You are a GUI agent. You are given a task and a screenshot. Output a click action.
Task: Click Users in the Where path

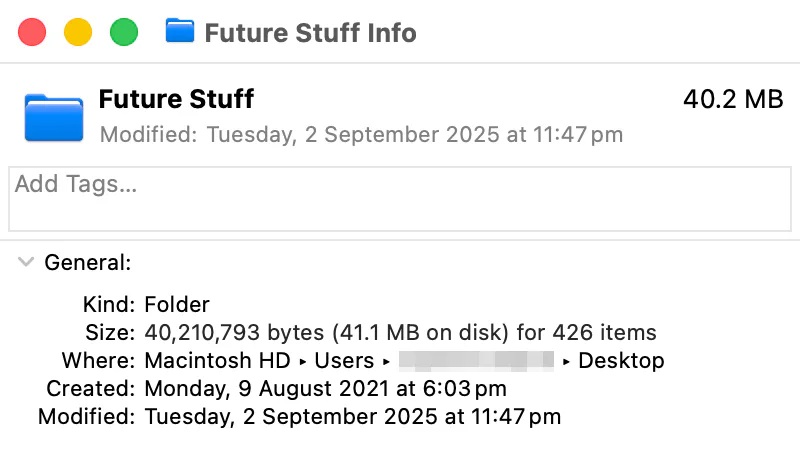coord(344,360)
